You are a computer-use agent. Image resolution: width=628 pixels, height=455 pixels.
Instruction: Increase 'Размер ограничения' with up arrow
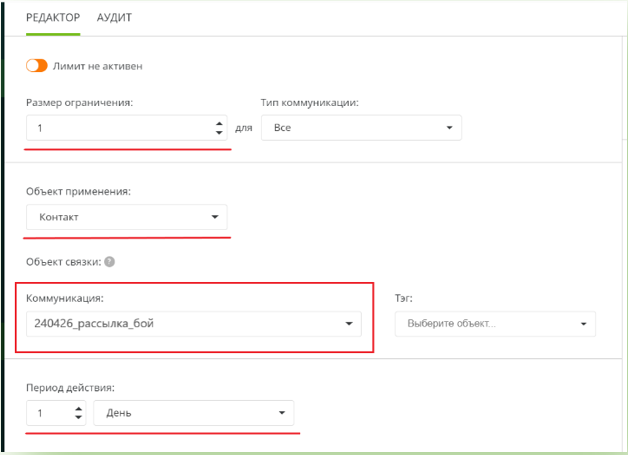pyautogui.click(x=219, y=124)
